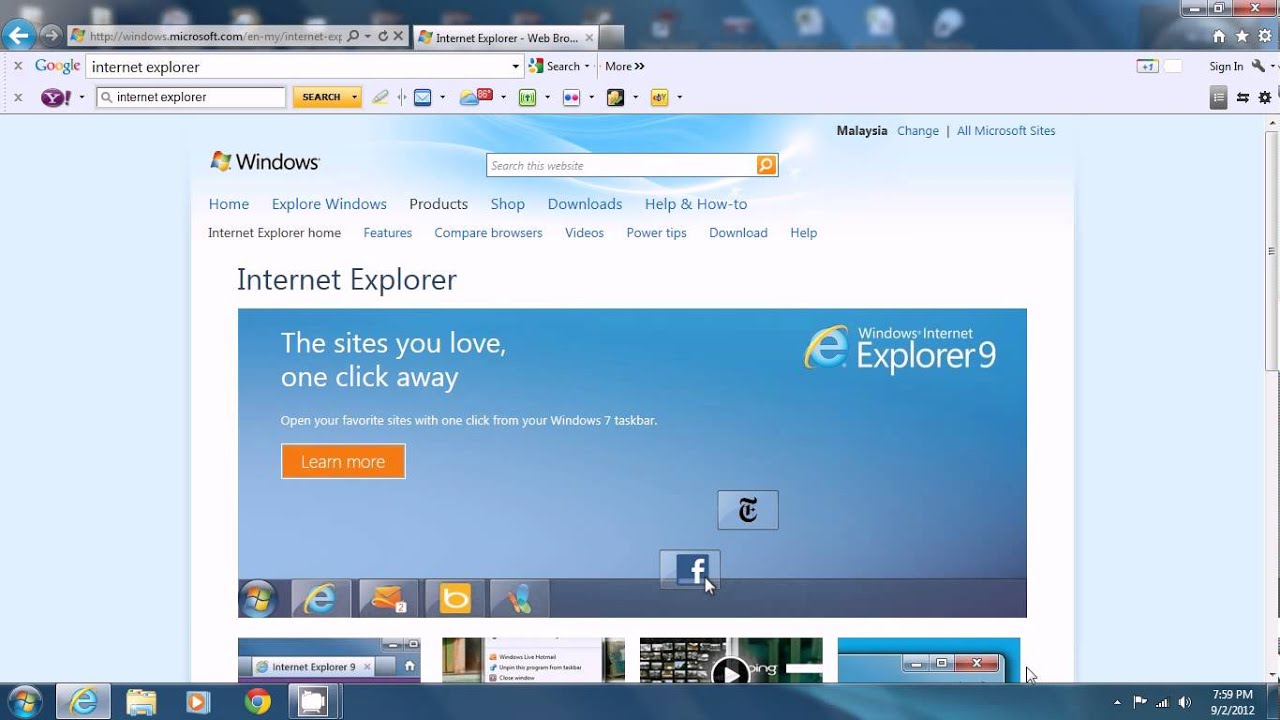Screen dimensions: 1280x720
Task: Expand the address bar dropdown arrow
Action: point(368,36)
